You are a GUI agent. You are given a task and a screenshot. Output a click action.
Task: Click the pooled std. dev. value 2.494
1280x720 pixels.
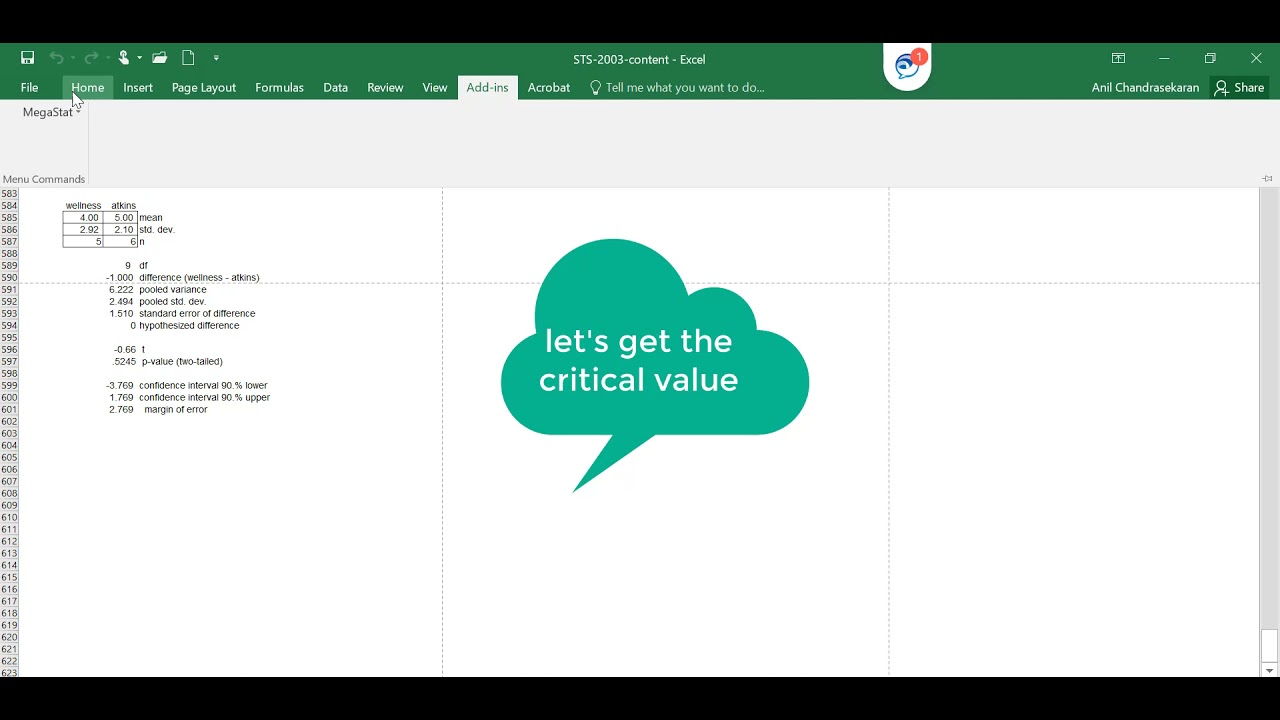point(121,301)
